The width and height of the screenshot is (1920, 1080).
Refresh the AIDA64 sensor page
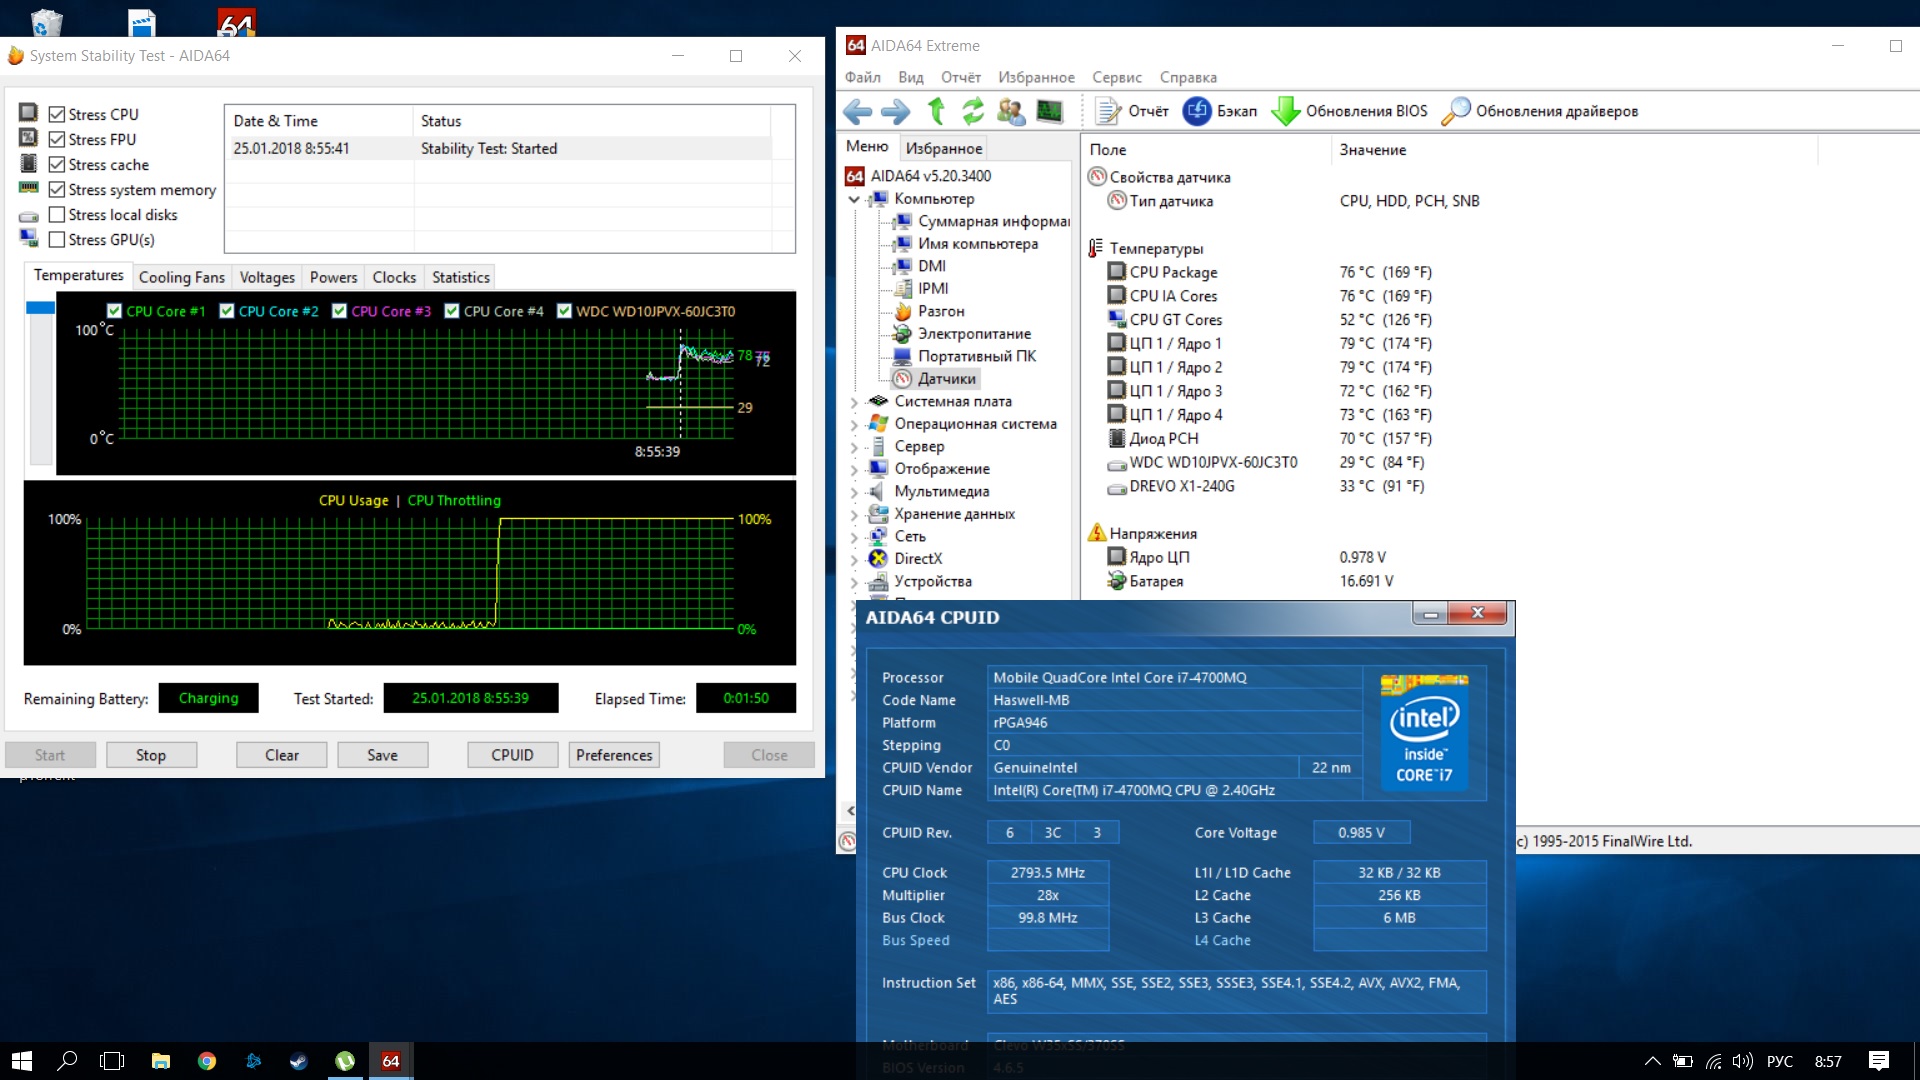(x=973, y=111)
